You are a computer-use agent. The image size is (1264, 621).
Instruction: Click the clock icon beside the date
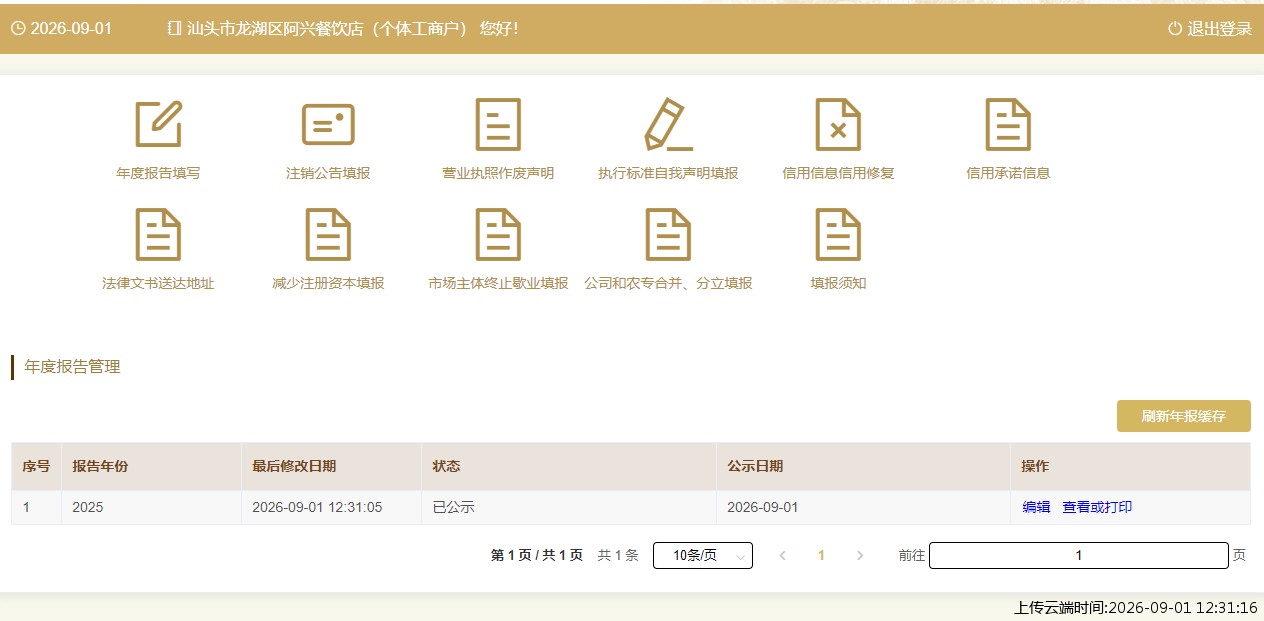18,29
